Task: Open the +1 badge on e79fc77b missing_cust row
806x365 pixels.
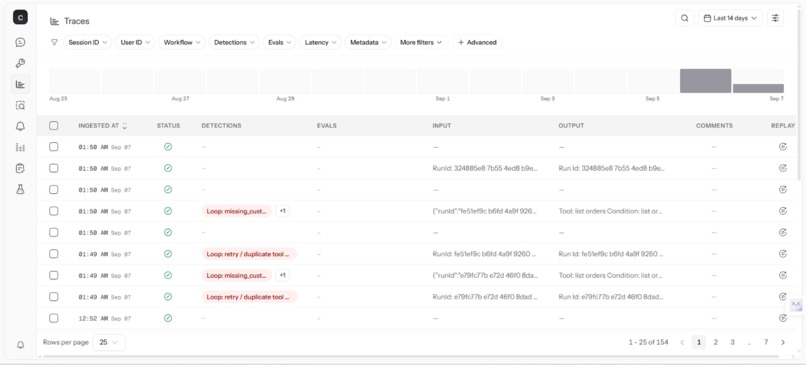Action: point(282,276)
